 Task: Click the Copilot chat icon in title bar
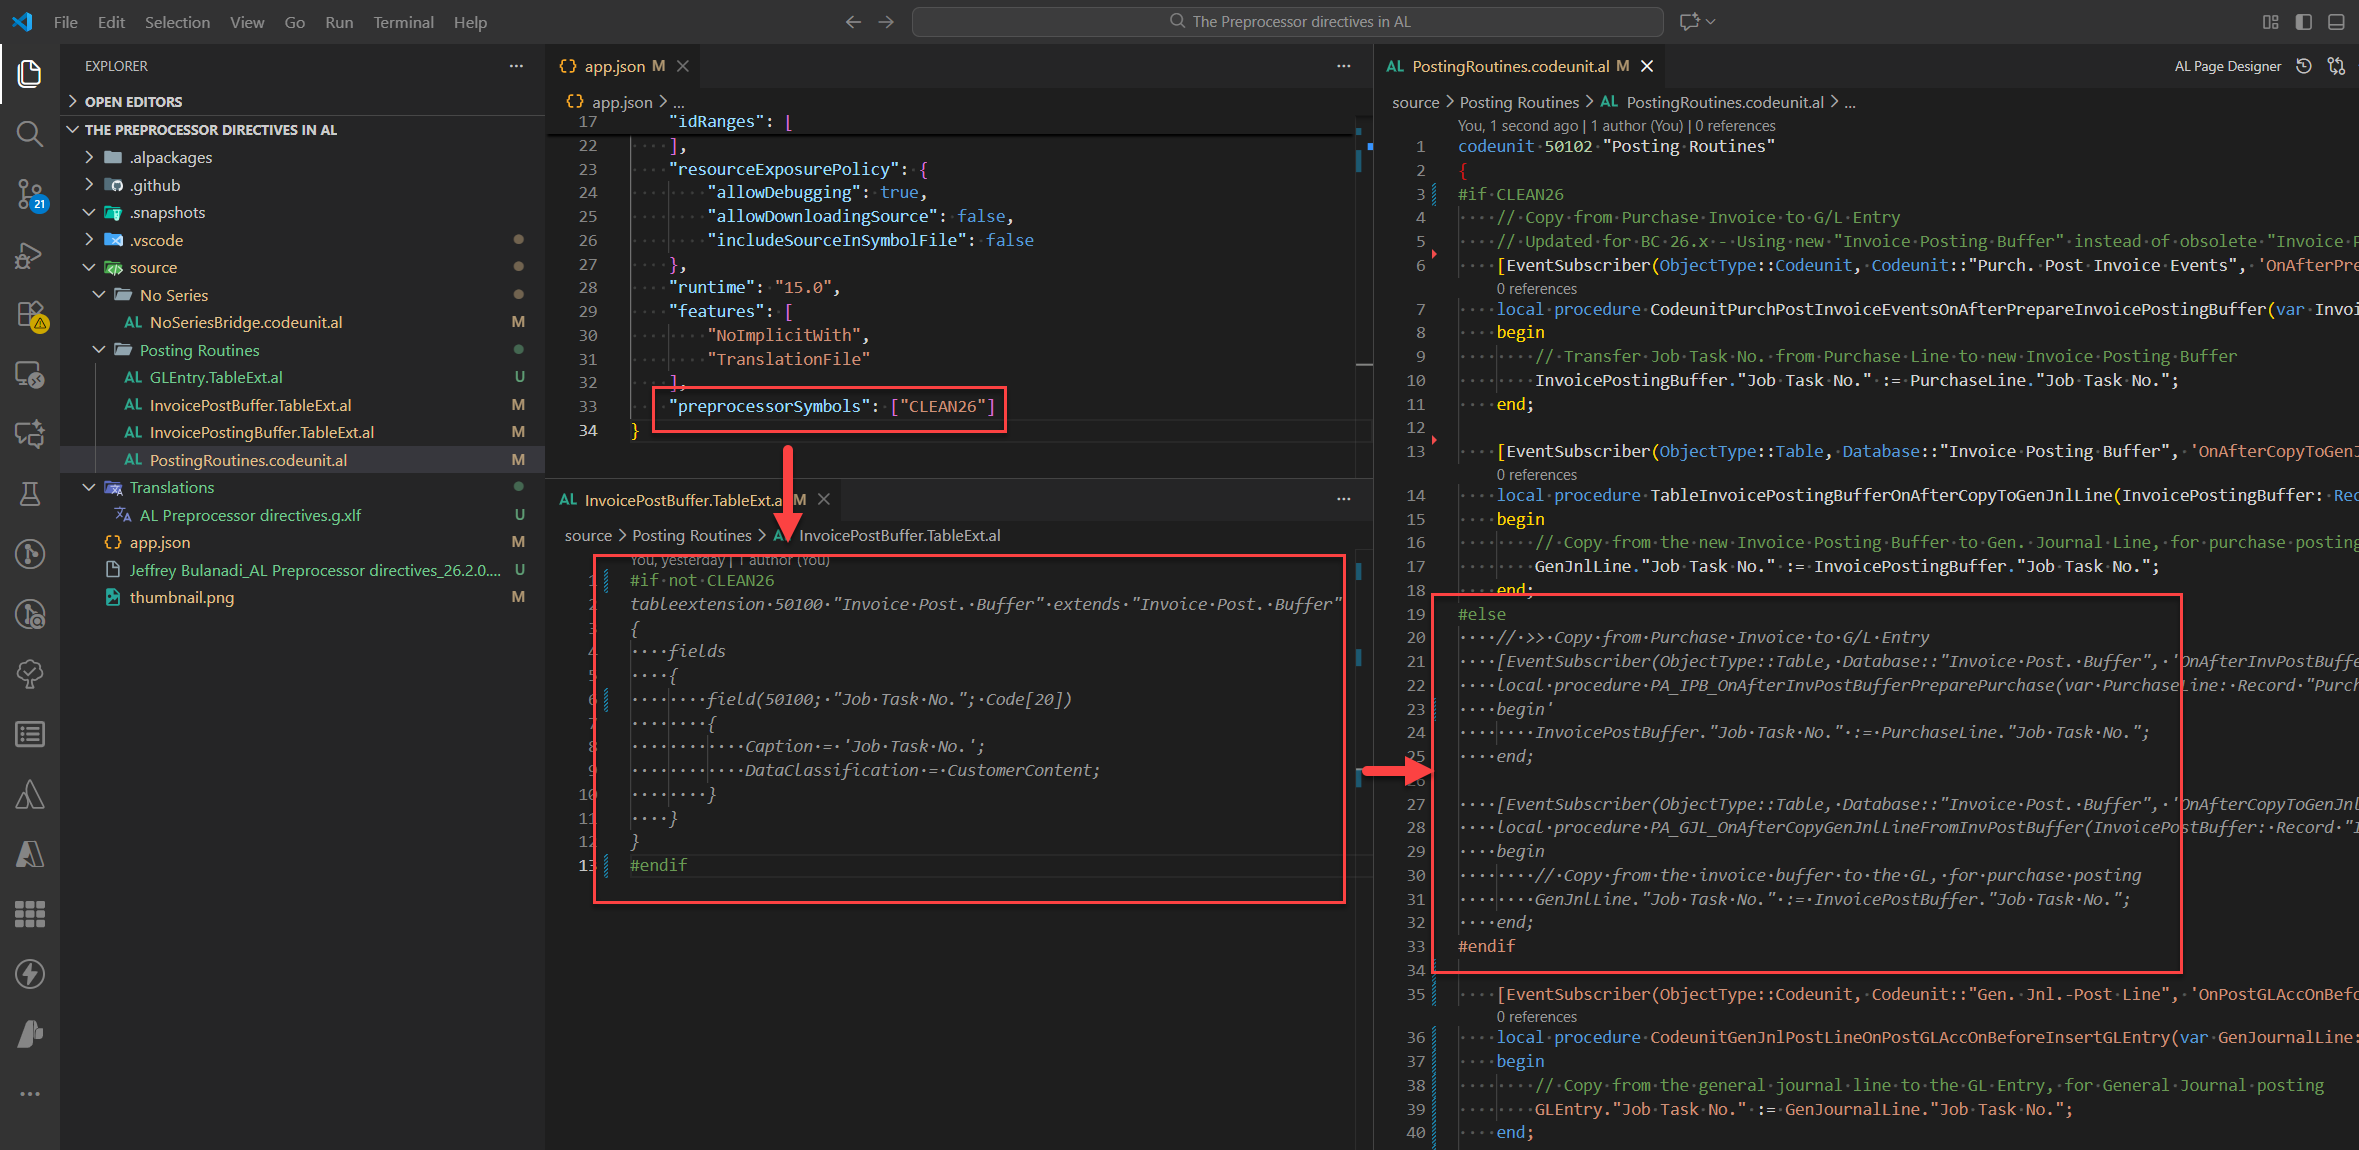point(1690,21)
